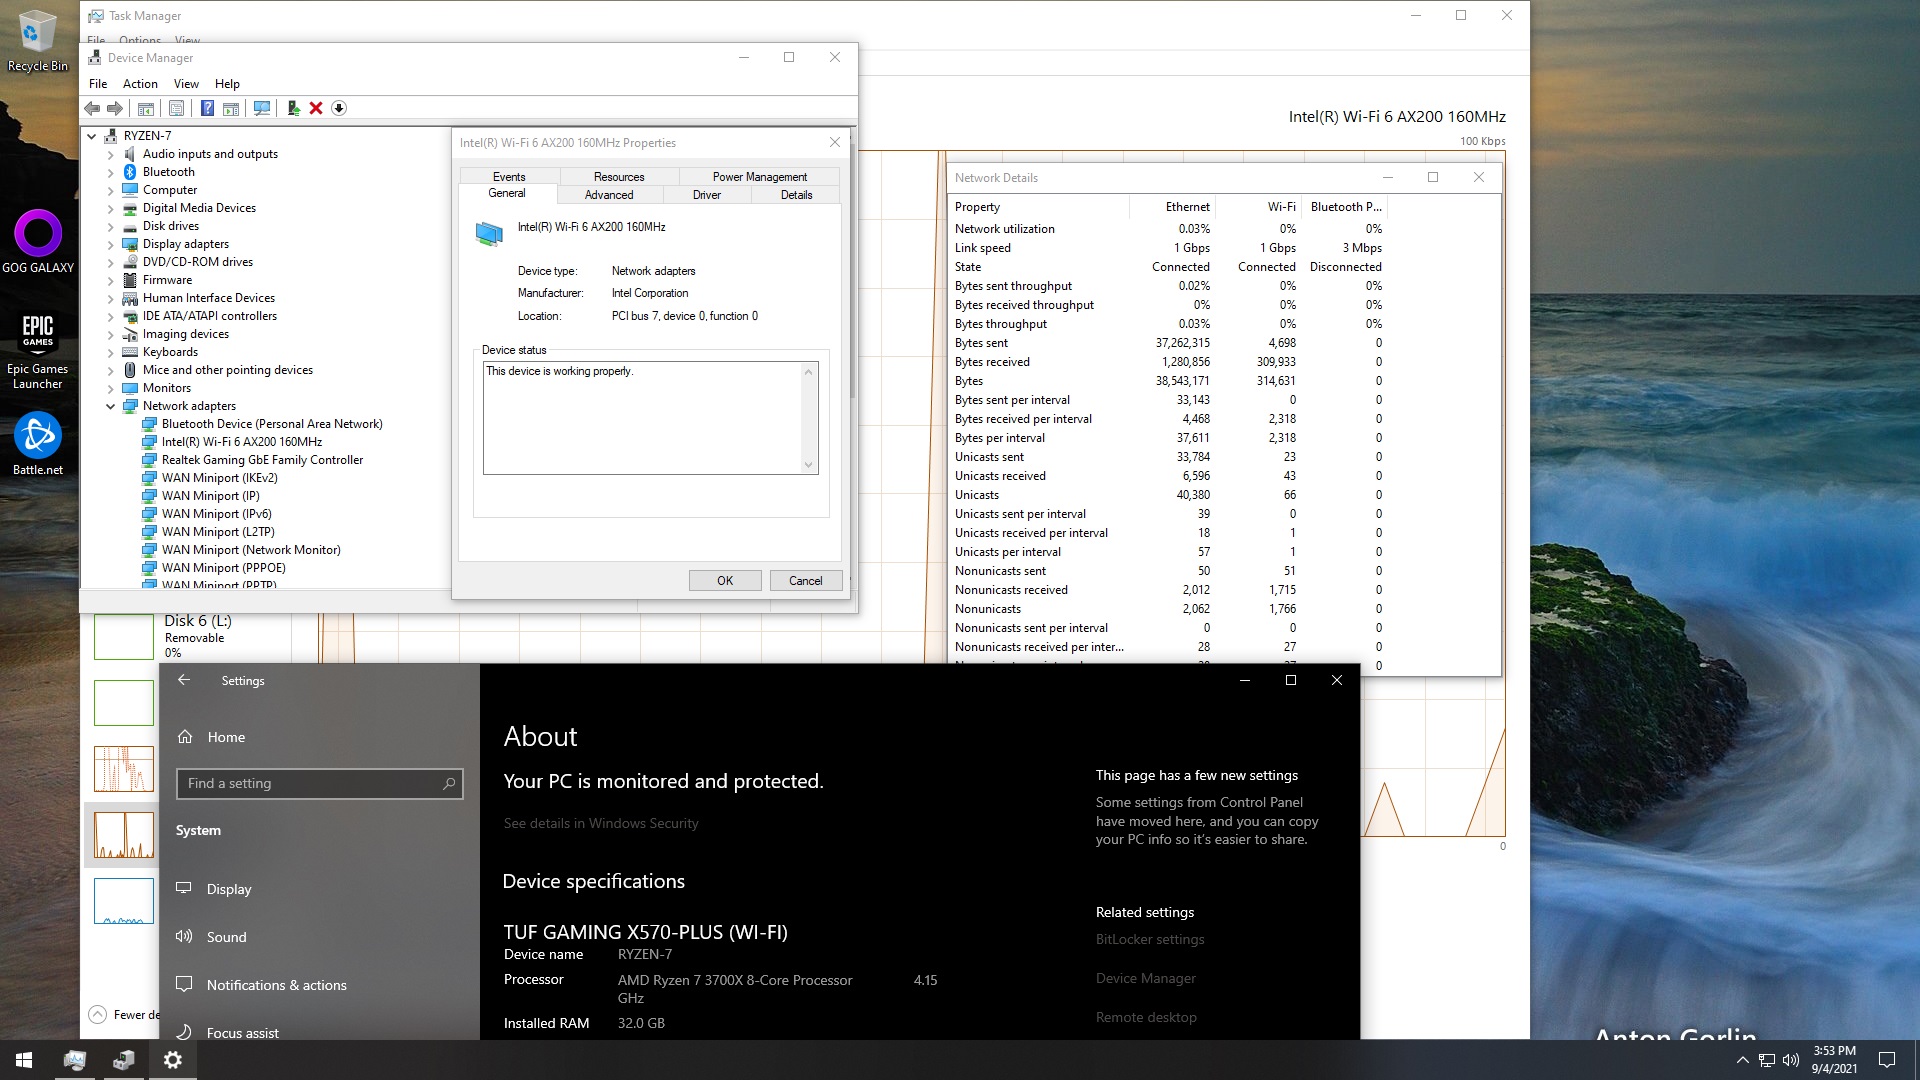The width and height of the screenshot is (1920, 1080).
Task: Open Device Manager View menu
Action: [186, 84]
